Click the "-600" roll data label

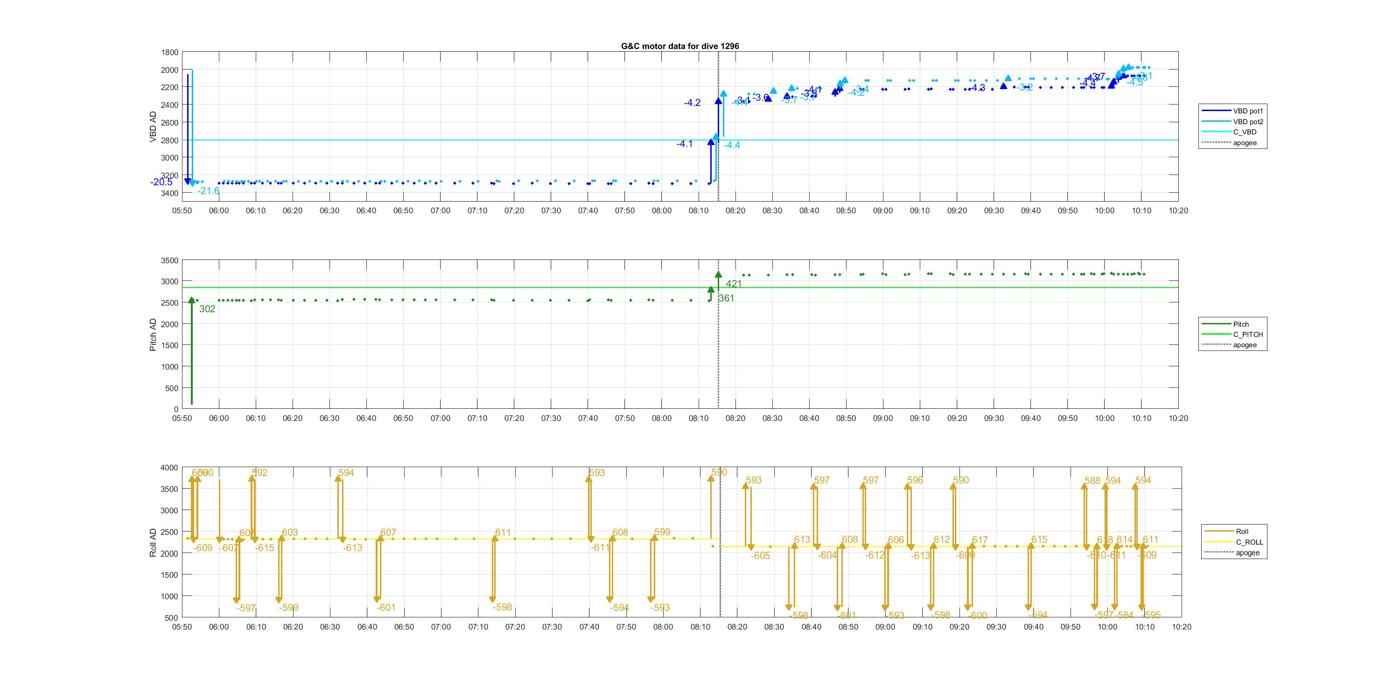pos(977,616)
